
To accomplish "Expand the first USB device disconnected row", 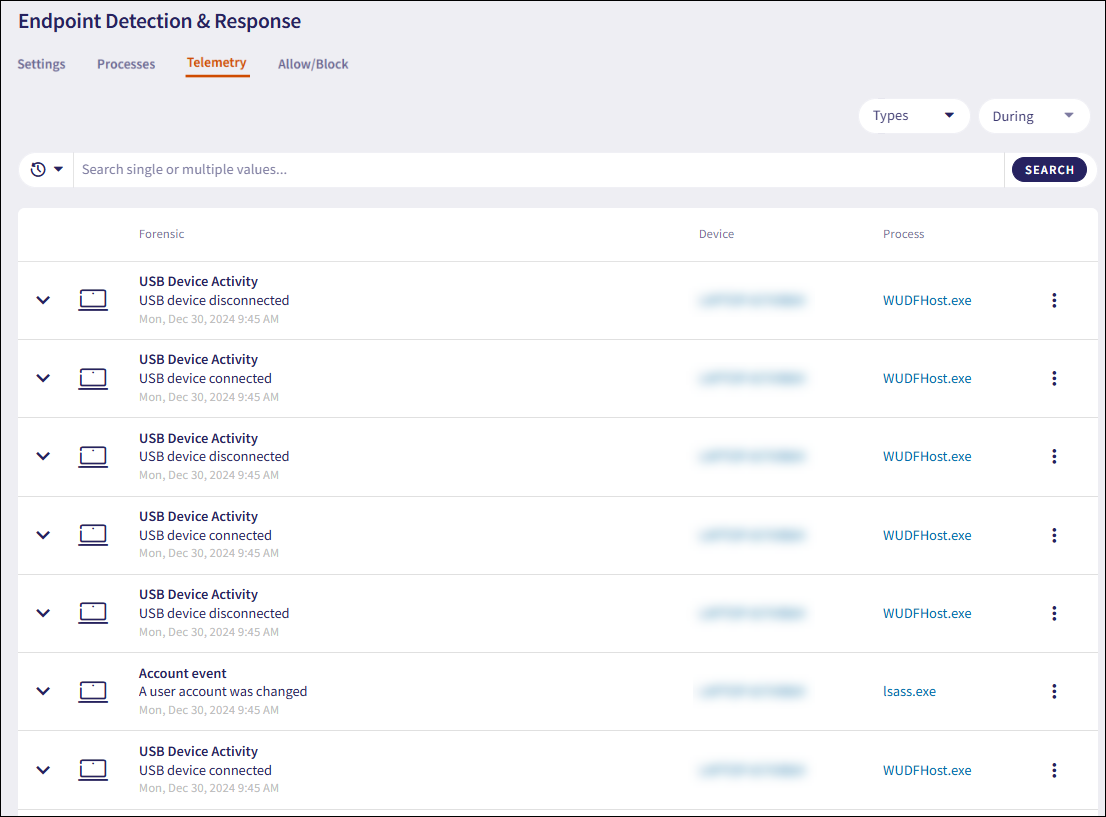I will (x=43, y=300).
